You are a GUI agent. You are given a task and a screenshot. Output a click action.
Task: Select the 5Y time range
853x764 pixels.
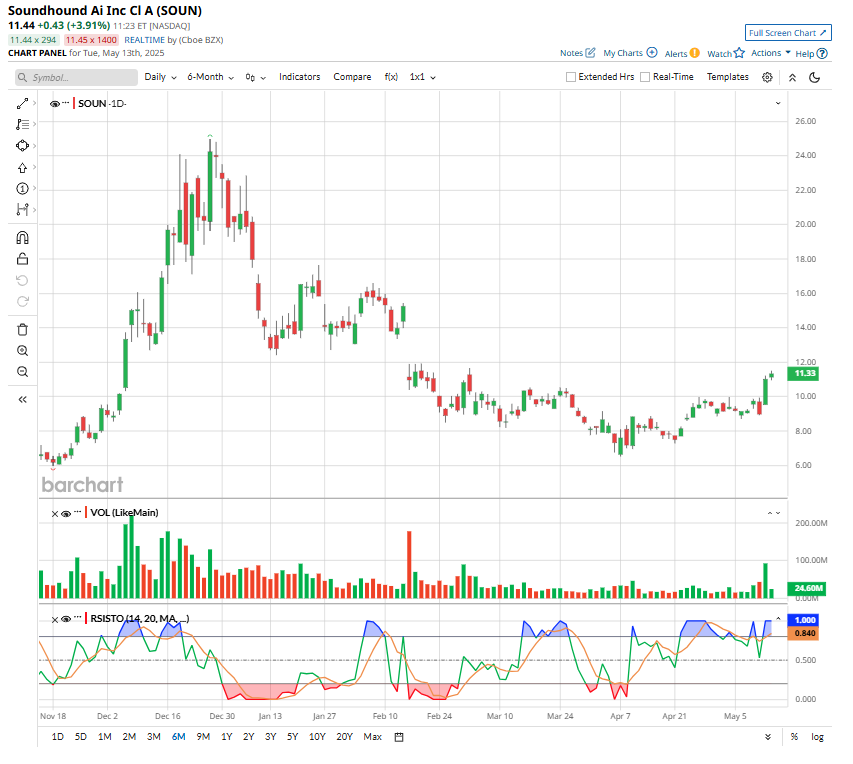[292, 737]
